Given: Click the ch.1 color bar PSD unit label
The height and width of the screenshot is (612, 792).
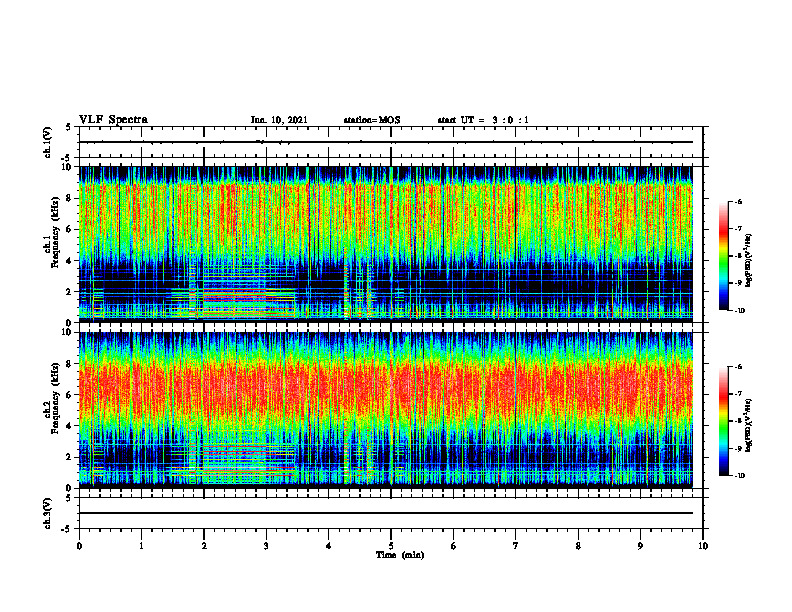Looking at the screenshot, I should pos(749,261).
